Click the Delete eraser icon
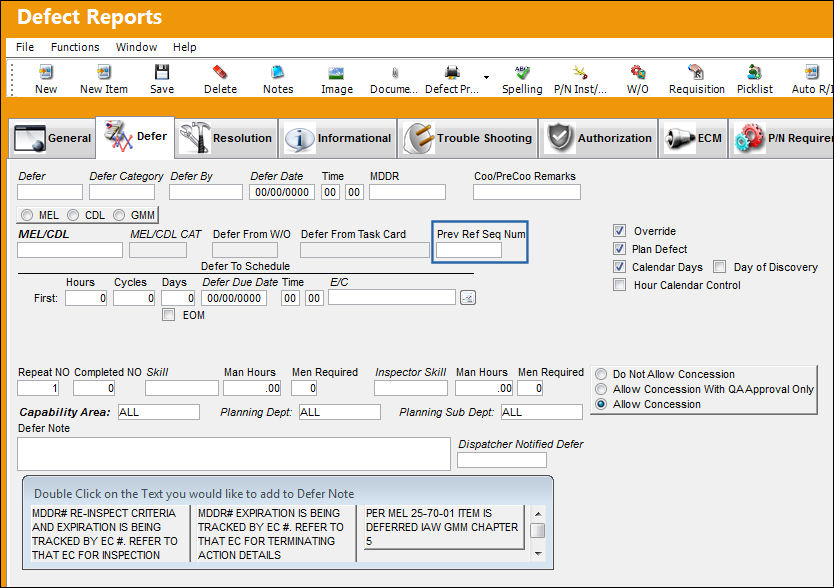834x588 pixels. coord(220,72)
